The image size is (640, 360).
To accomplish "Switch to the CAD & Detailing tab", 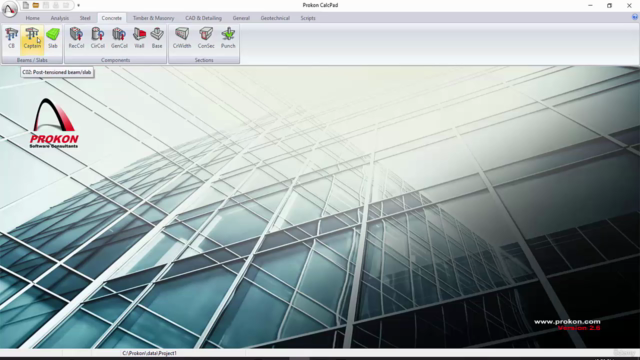I will 203,18.
